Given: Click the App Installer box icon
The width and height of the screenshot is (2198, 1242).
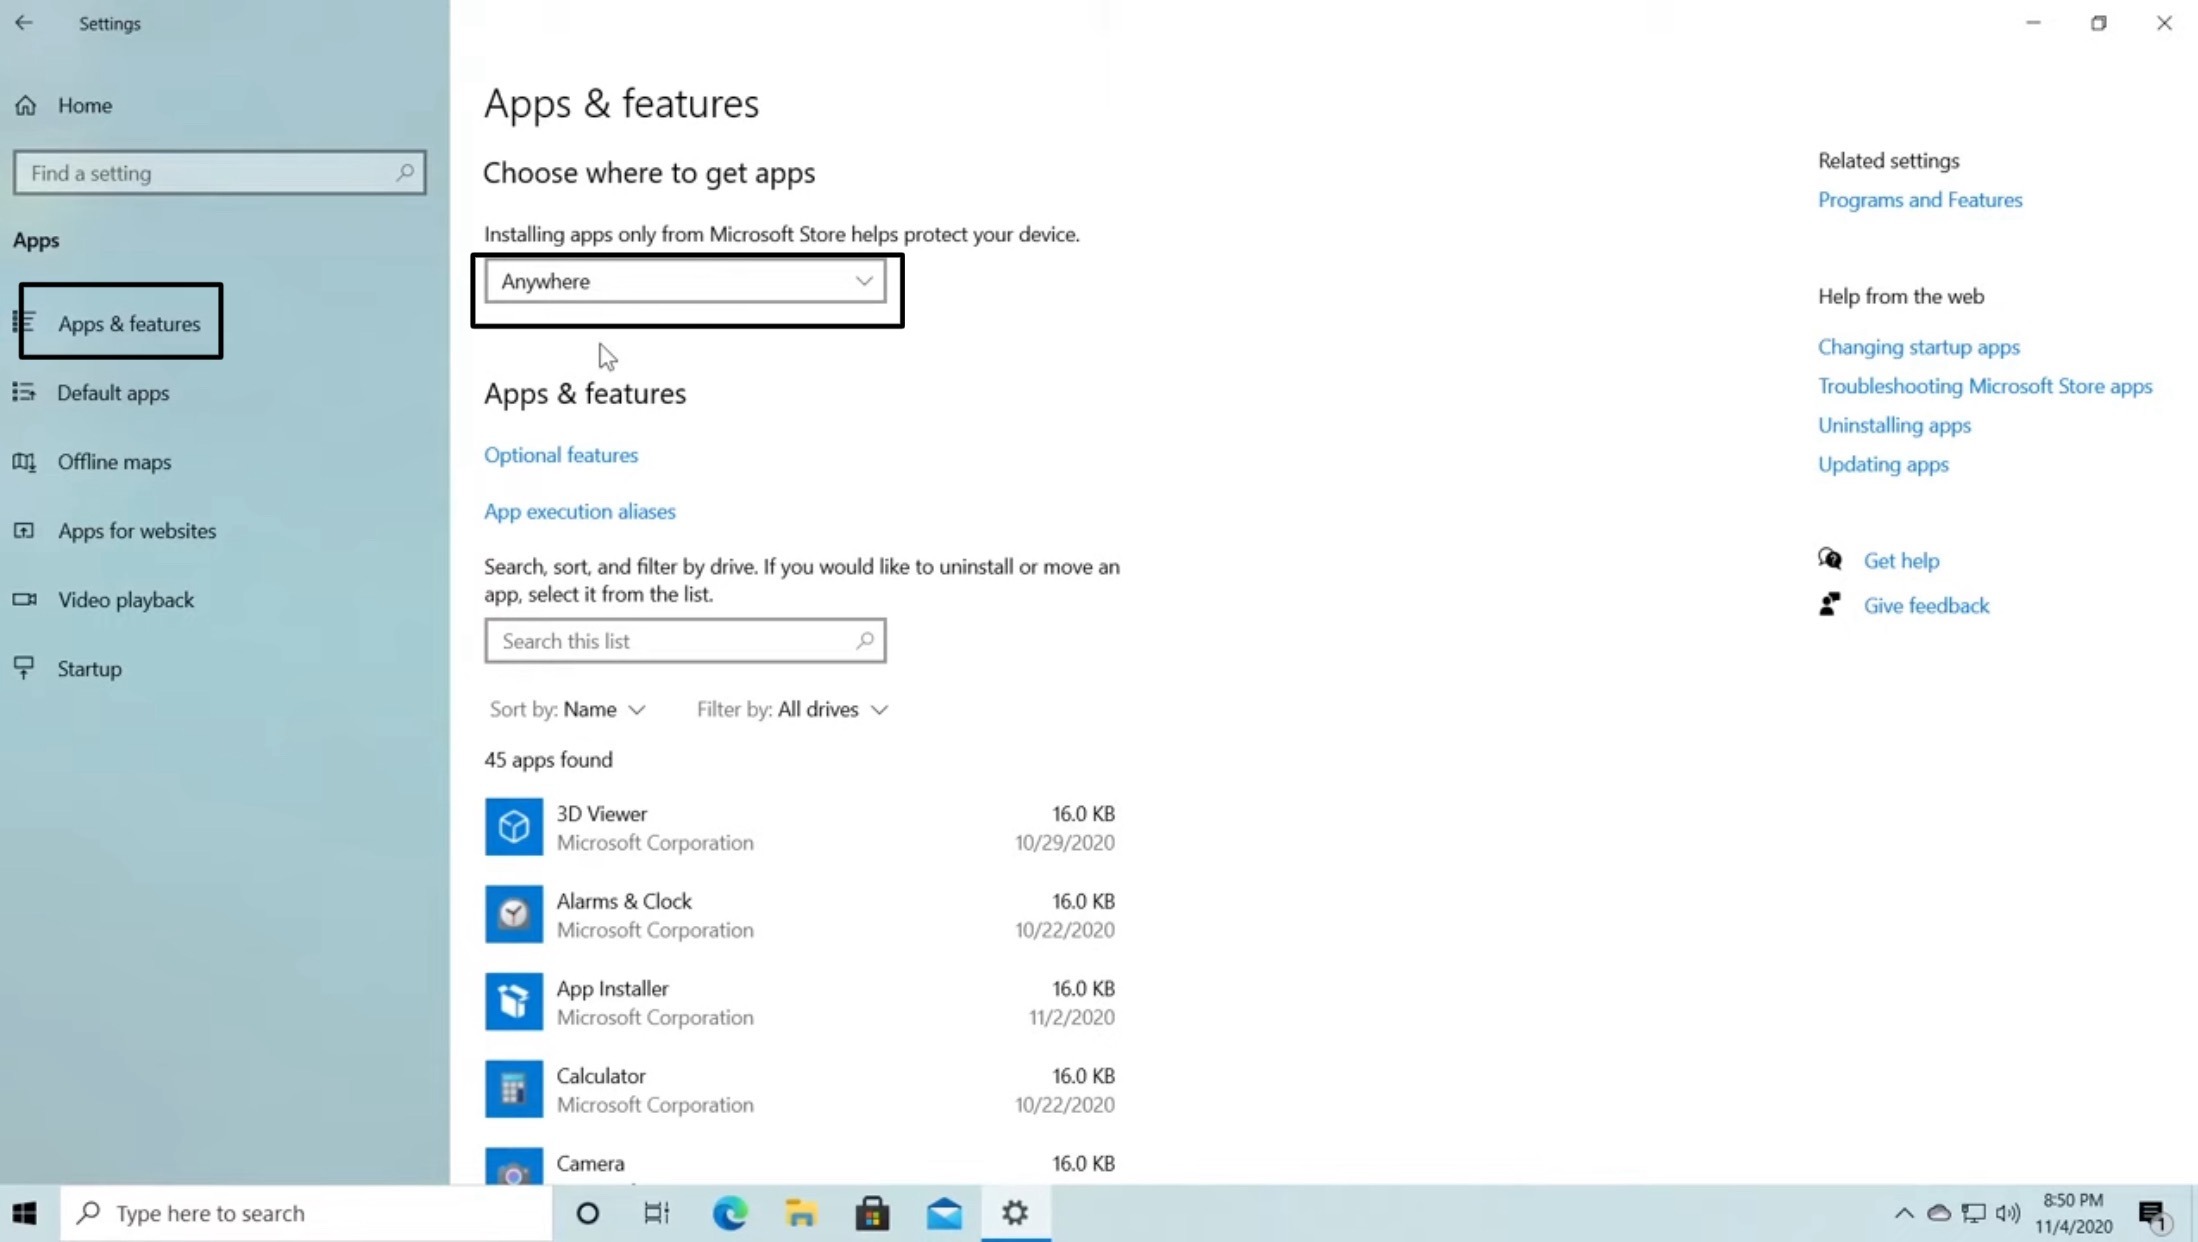Looking at the screenshot, I should (x=514, y=1001).
